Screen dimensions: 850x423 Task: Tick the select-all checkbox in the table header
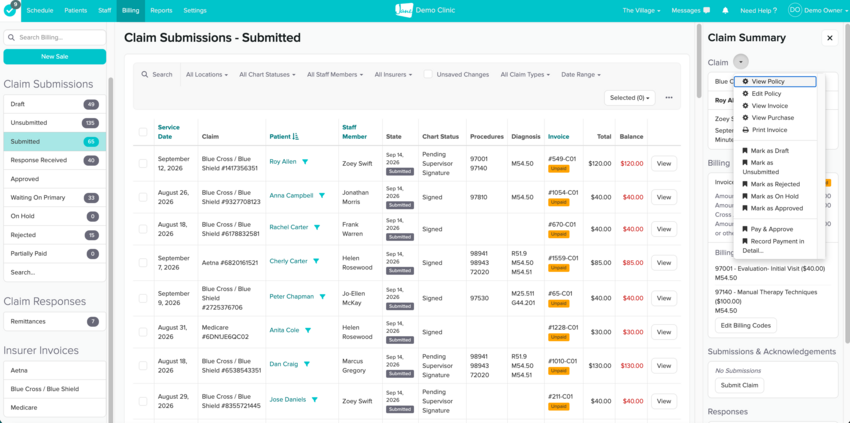[143, 132]
